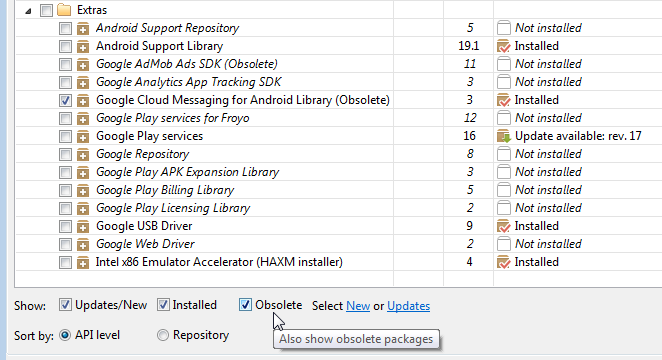Click the not installed icon for Google Play Billing Library
The height and width of the screenshot is (360, 662).
click(x=504, y=190)
